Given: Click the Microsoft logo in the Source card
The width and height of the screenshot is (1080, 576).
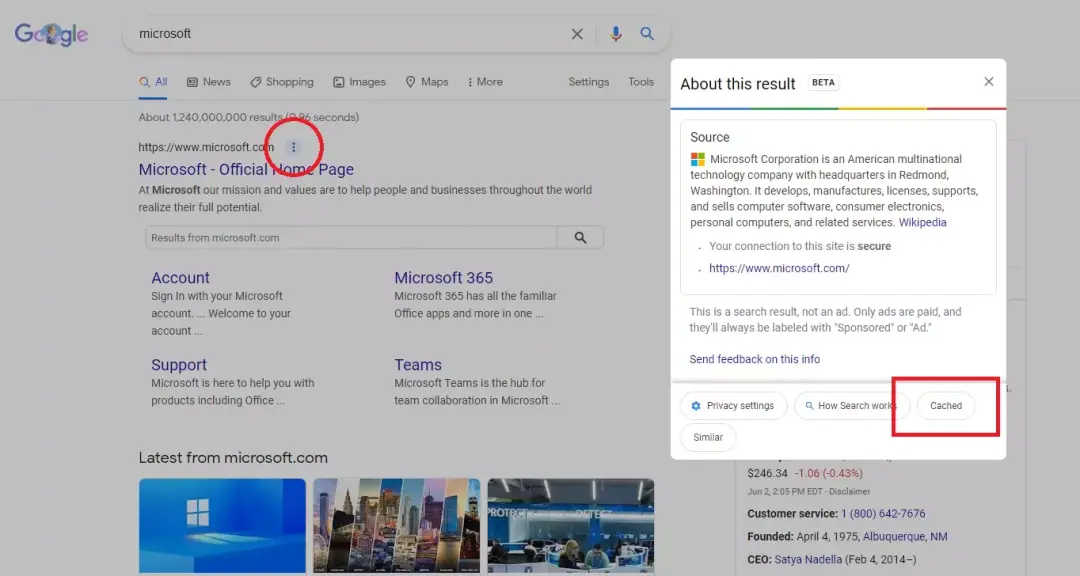Looking at the screenshot, I should tap(698, 159).
